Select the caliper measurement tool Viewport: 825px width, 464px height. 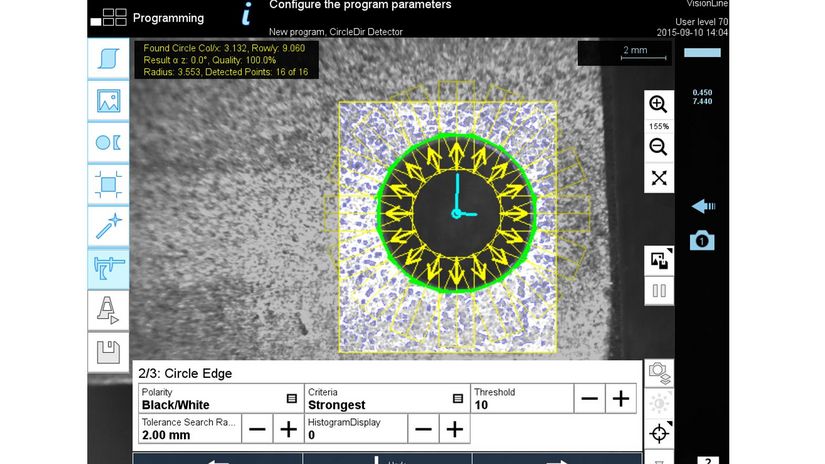[x=108, y=268]
